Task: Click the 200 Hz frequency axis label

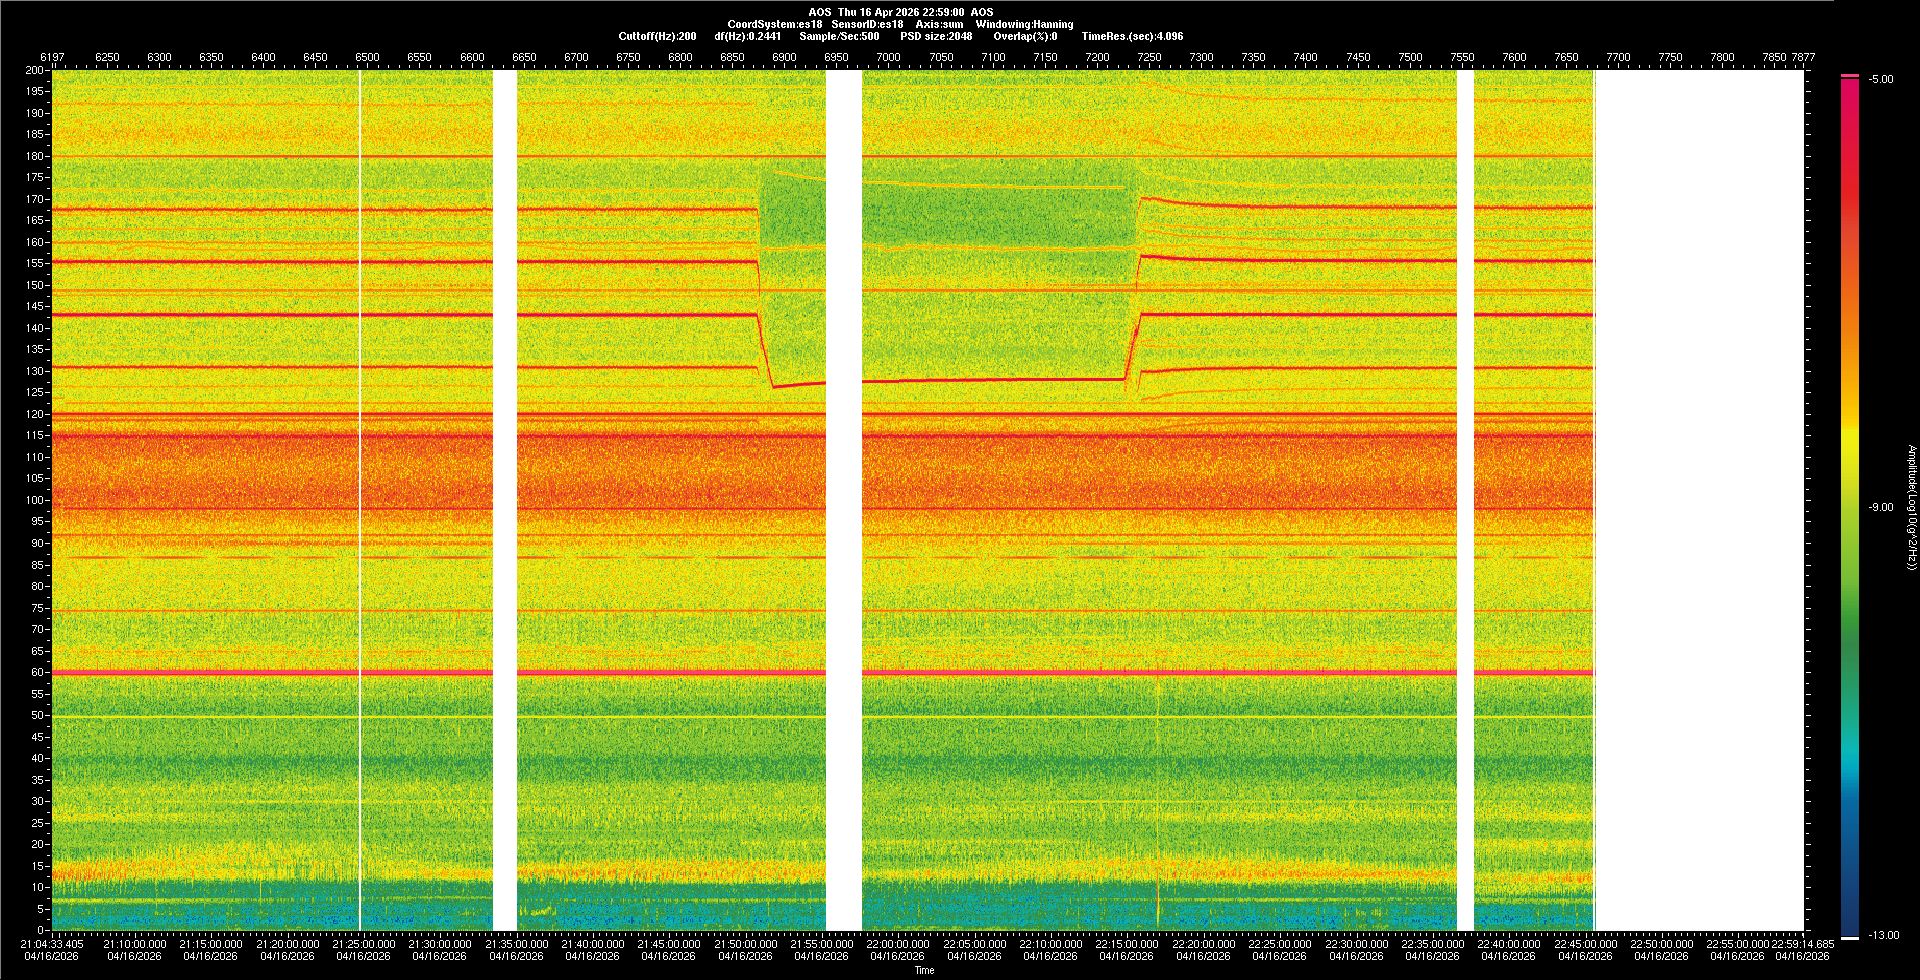Action: [x=35, y=71]
